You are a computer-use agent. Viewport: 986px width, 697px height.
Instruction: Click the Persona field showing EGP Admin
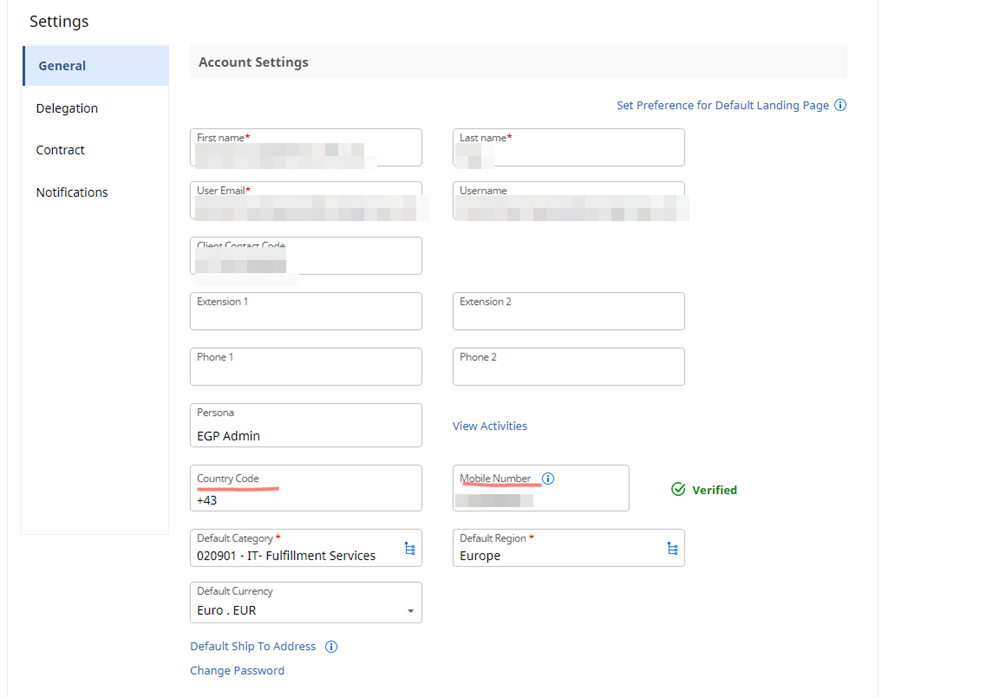[305, 435]
